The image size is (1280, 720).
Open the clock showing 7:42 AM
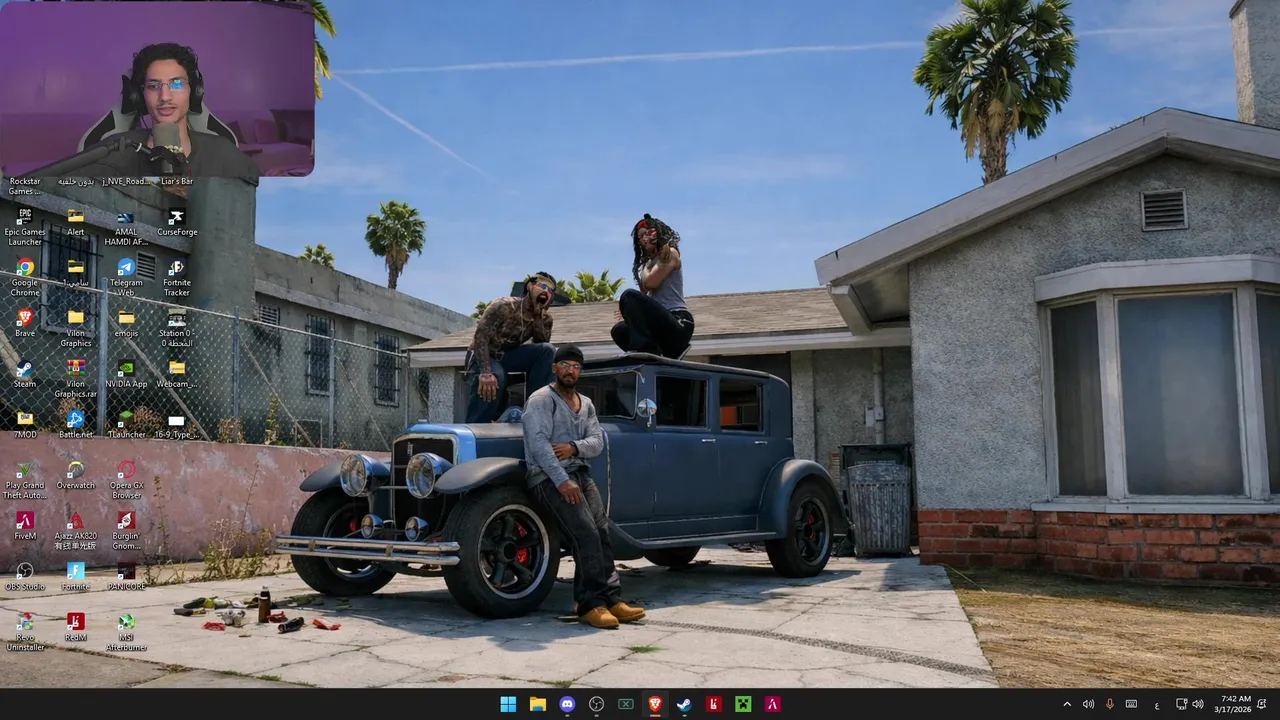(1235, 704)
